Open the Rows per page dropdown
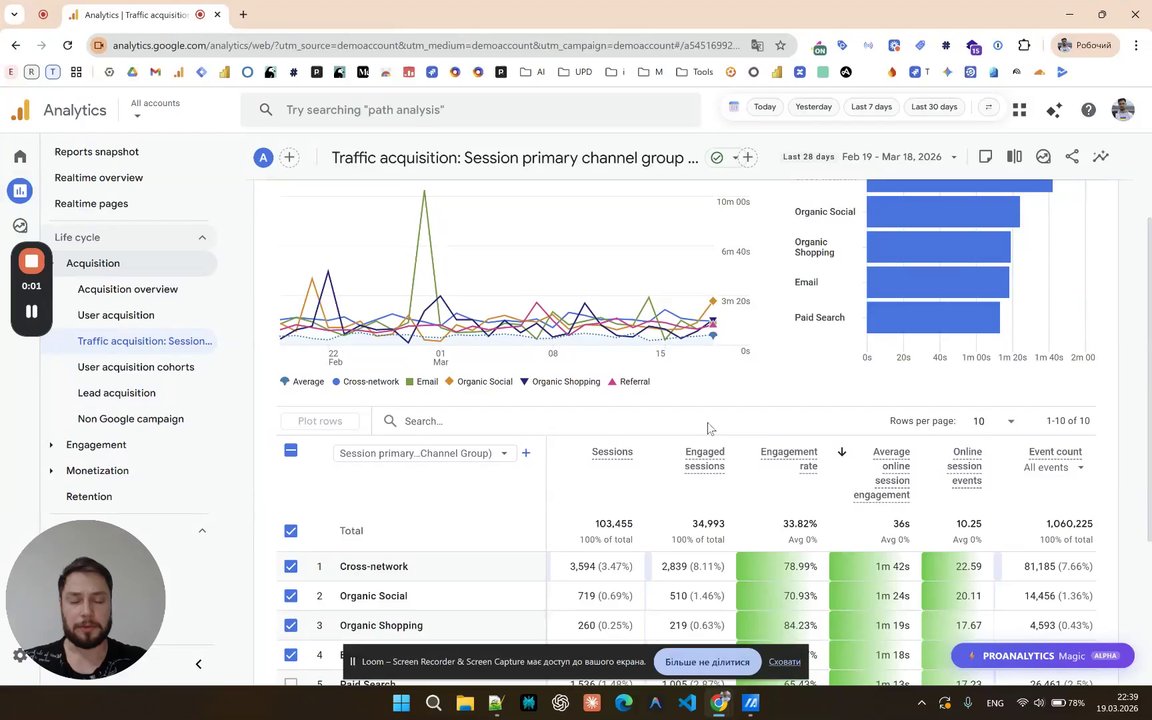 pyautogui.click(x=993, y=421)
